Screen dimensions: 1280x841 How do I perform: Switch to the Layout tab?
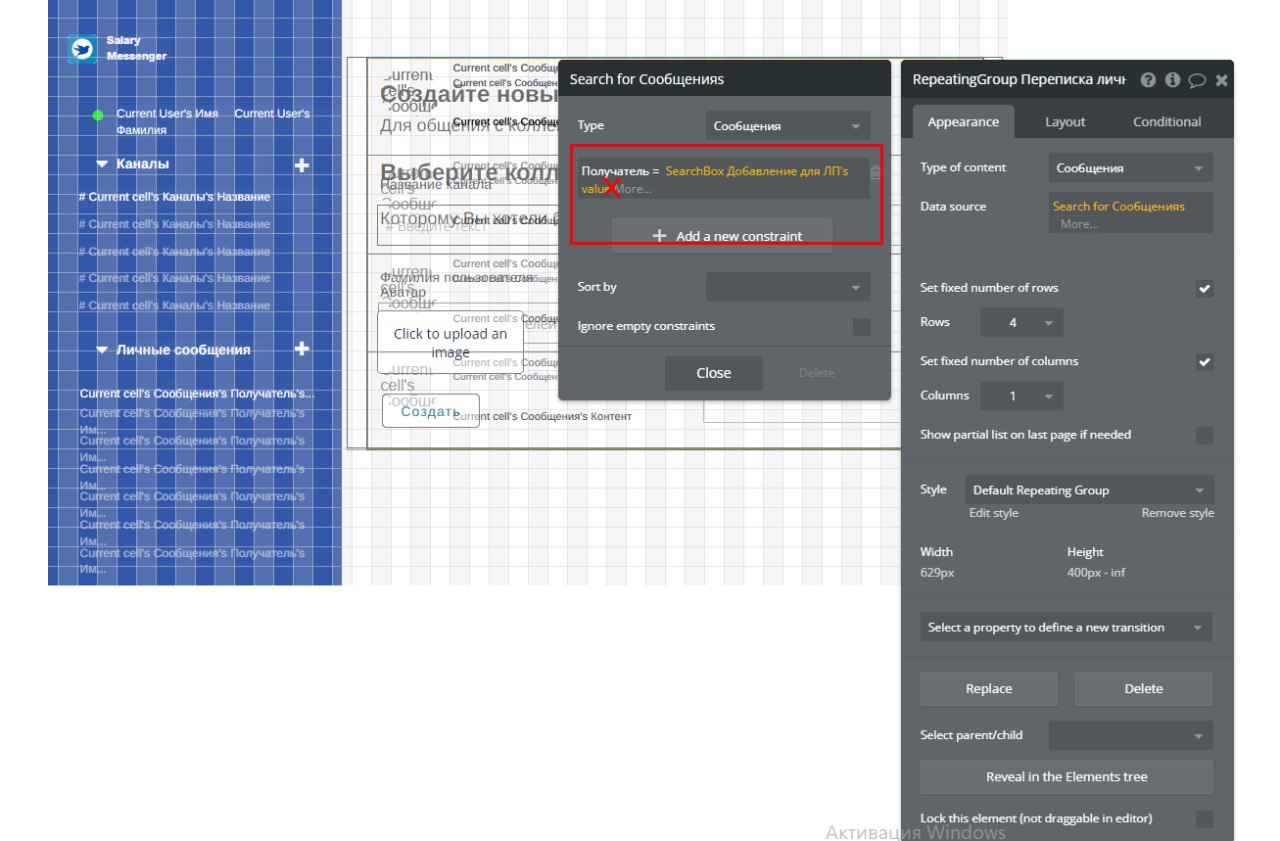pyautogui.click(x=1065, y=122)
